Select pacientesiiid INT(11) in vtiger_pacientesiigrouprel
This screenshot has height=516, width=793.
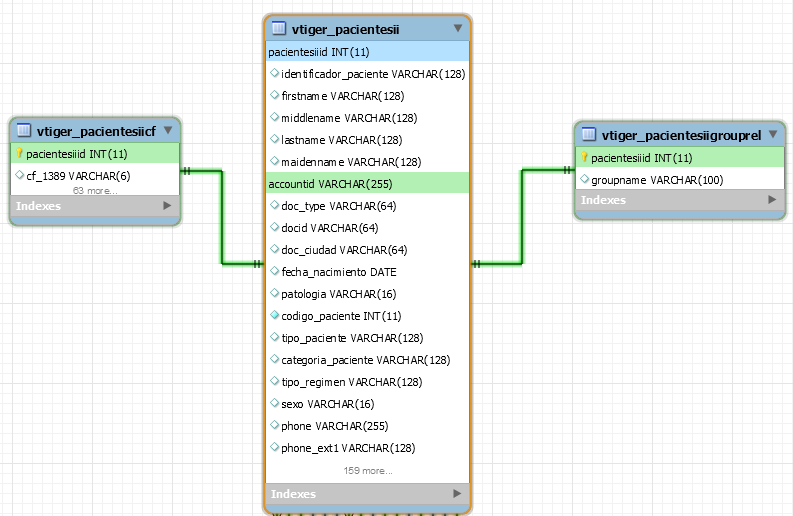click(680, 158)
